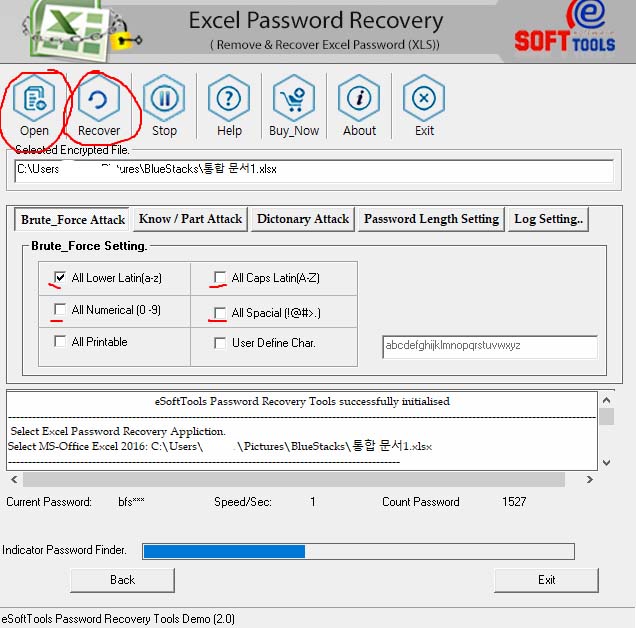Image resolution: width=636 pixels, height=628 pixels.
Task: Click the log line 'Select Excel Password Recovery Appliction.'
Action: click(x=118, y=431)
